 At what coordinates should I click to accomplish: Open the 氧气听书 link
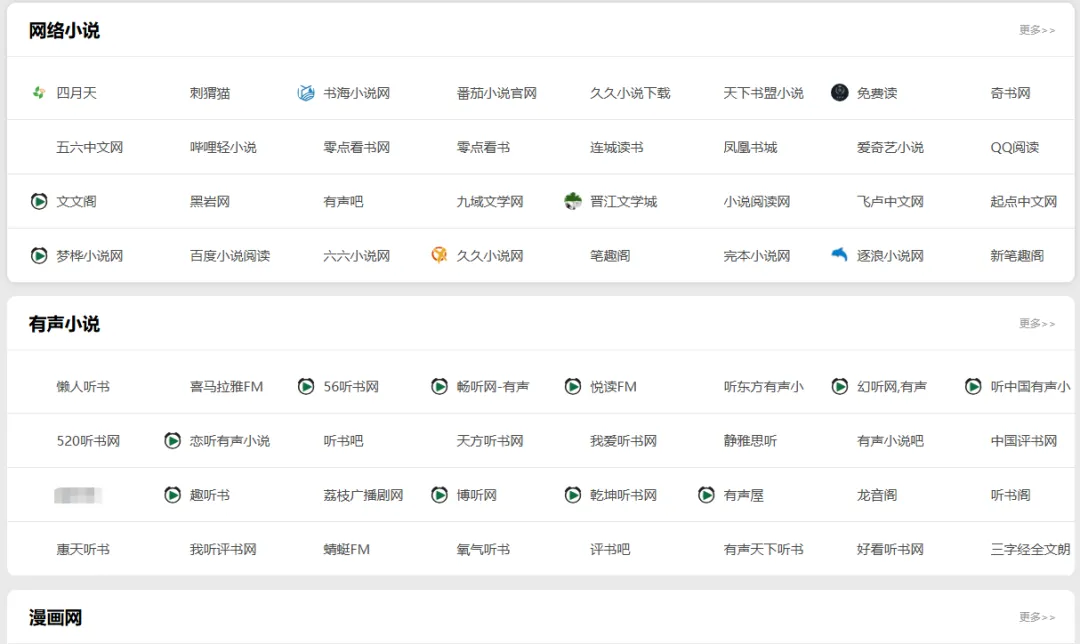(x=484, y=550)
